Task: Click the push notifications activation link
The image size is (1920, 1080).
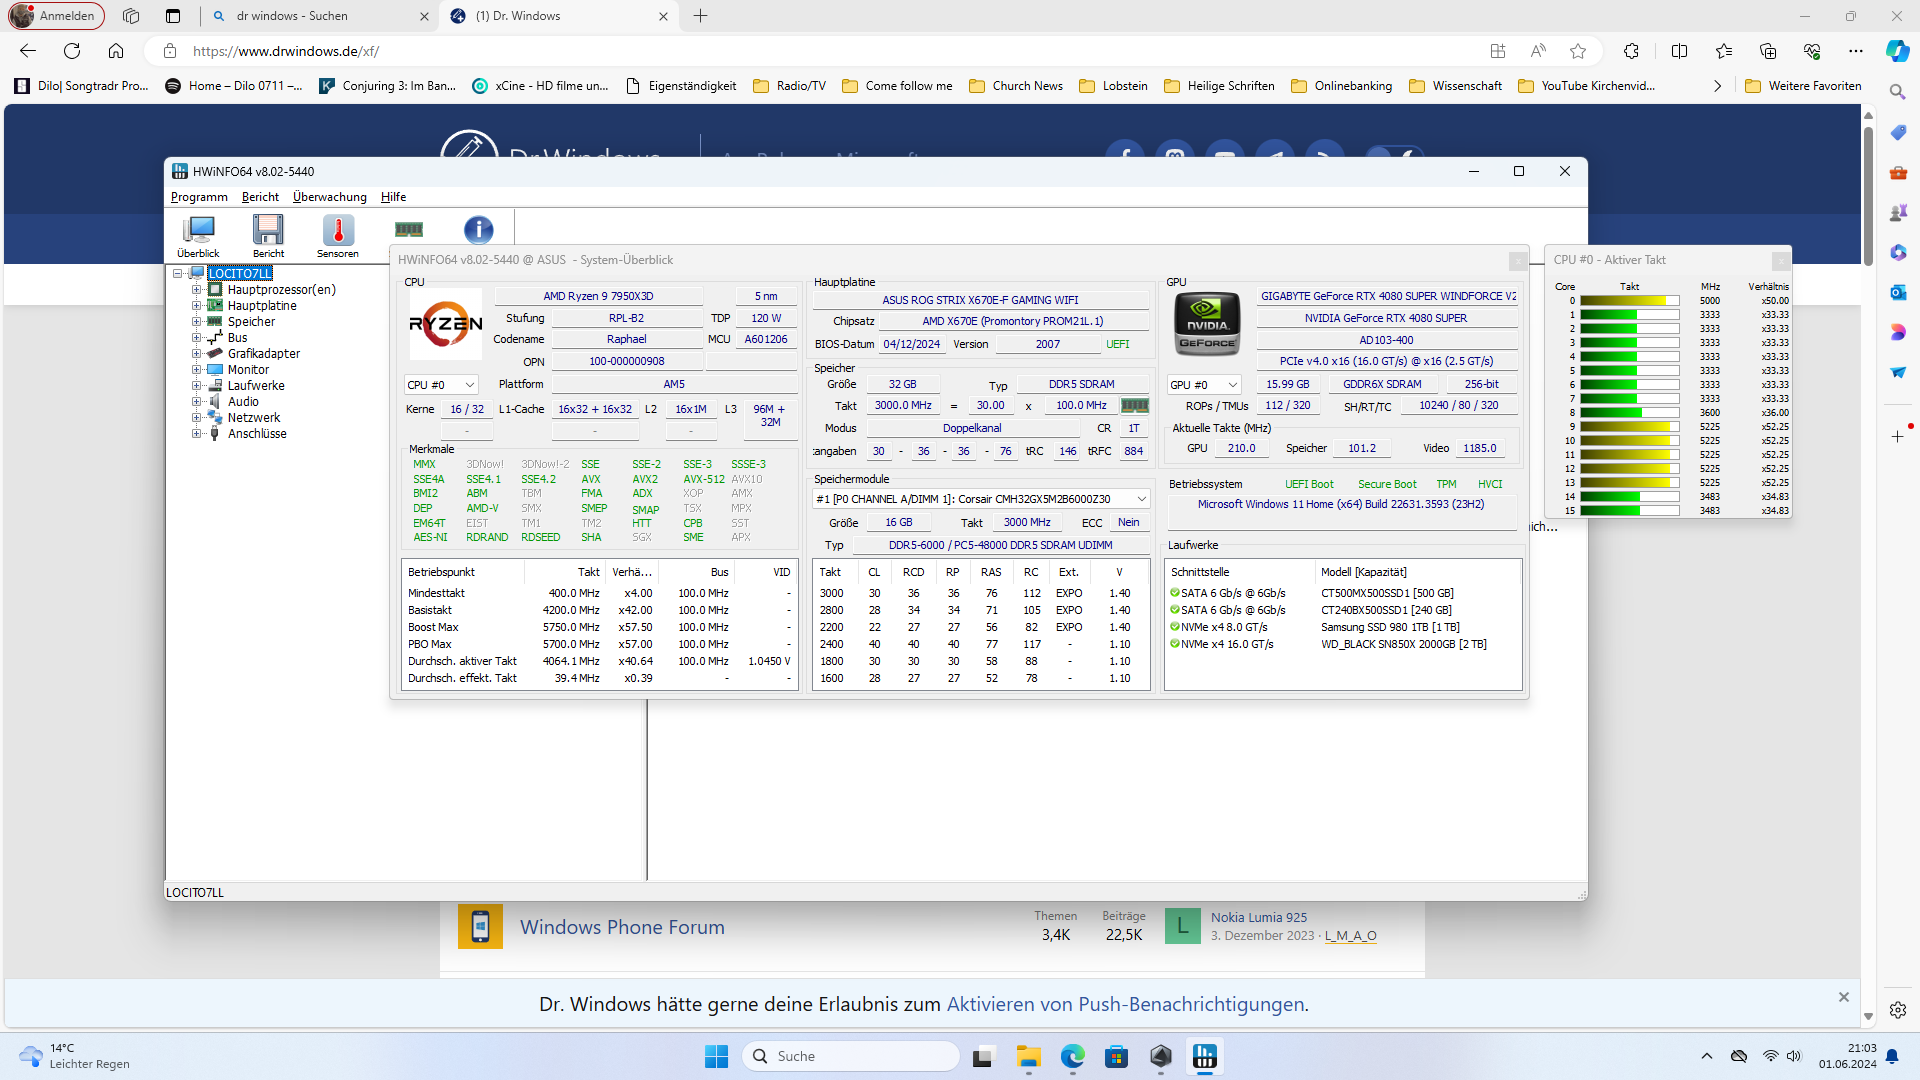Action: pyautogui.click(x=1125, y=1004)
